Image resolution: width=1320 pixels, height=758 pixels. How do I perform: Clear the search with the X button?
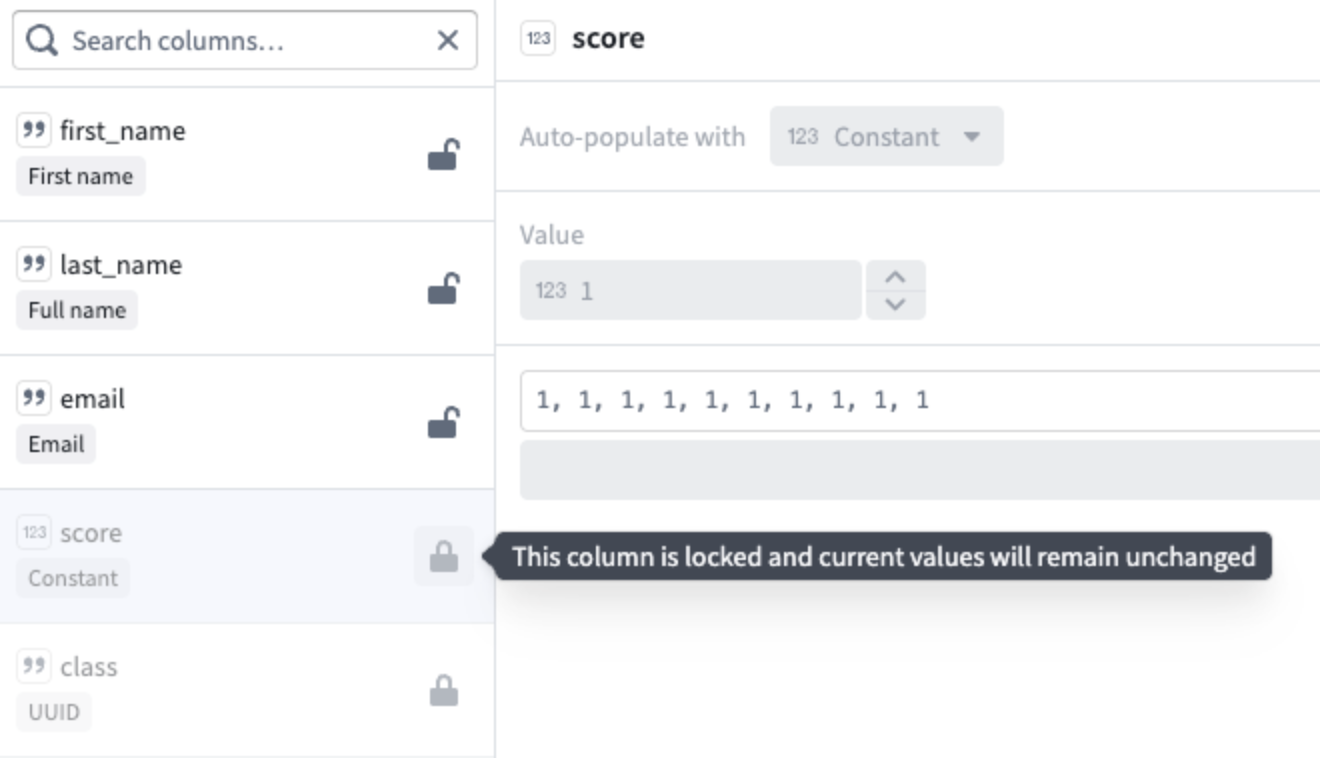pyautogui.click(x=449, y=40)
